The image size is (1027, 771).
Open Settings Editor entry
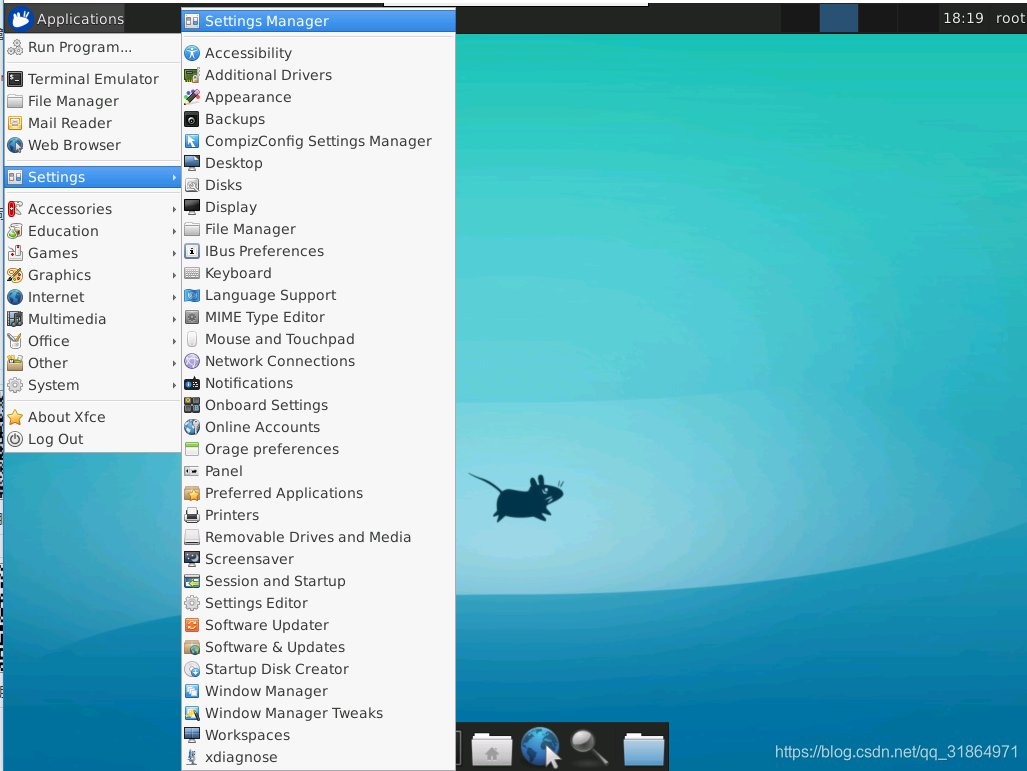click(318, 603)
